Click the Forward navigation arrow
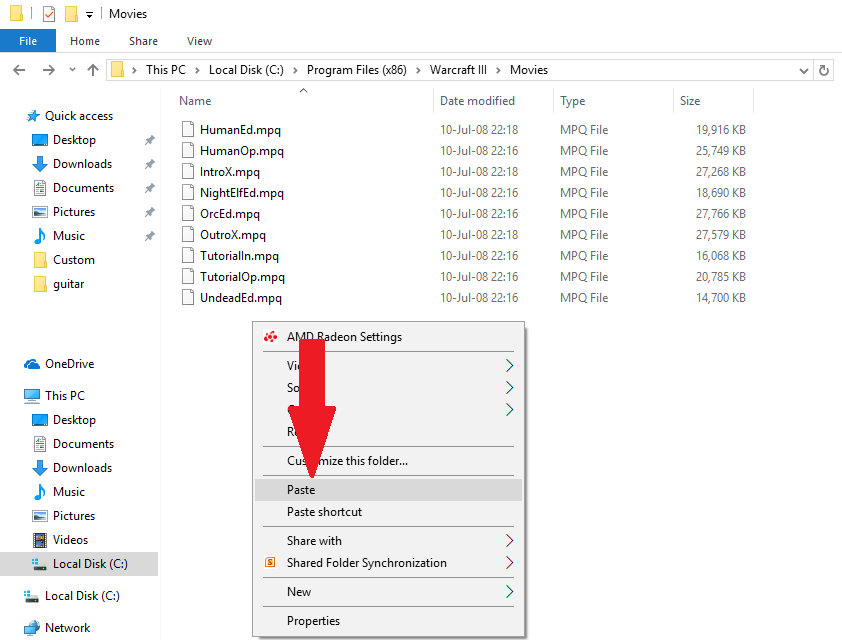 tap(49, 70)
